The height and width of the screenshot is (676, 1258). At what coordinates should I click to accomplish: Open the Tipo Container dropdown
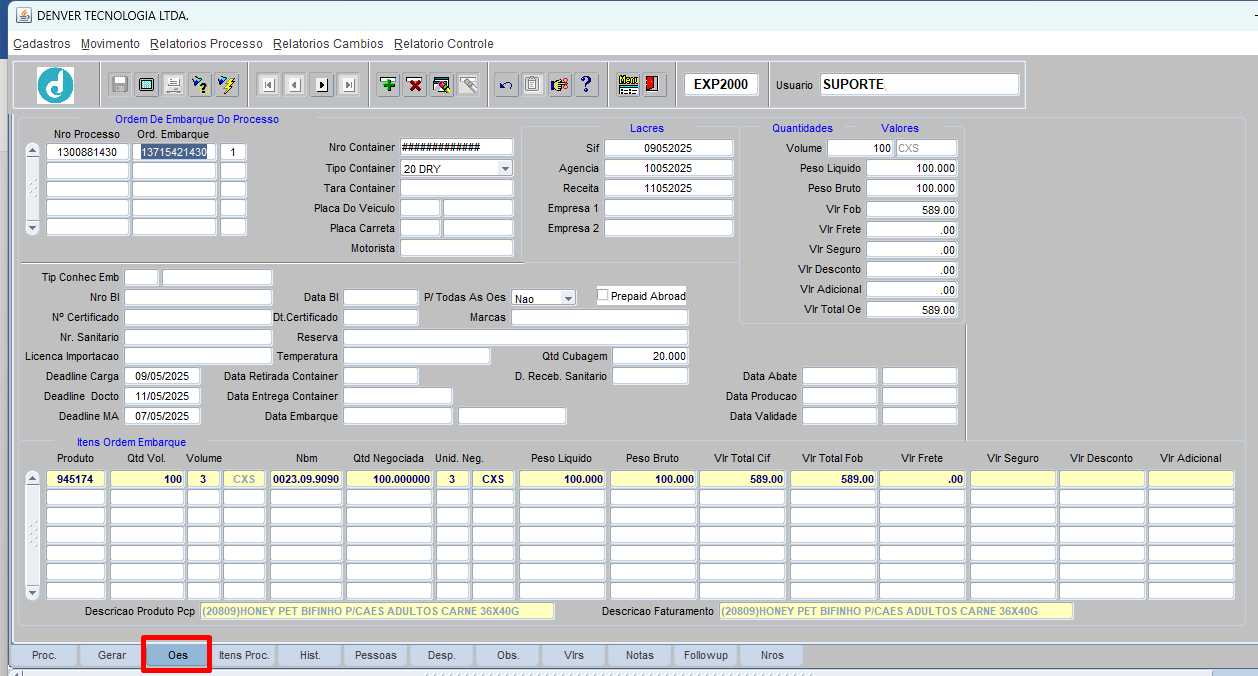[x=505, y=169]
